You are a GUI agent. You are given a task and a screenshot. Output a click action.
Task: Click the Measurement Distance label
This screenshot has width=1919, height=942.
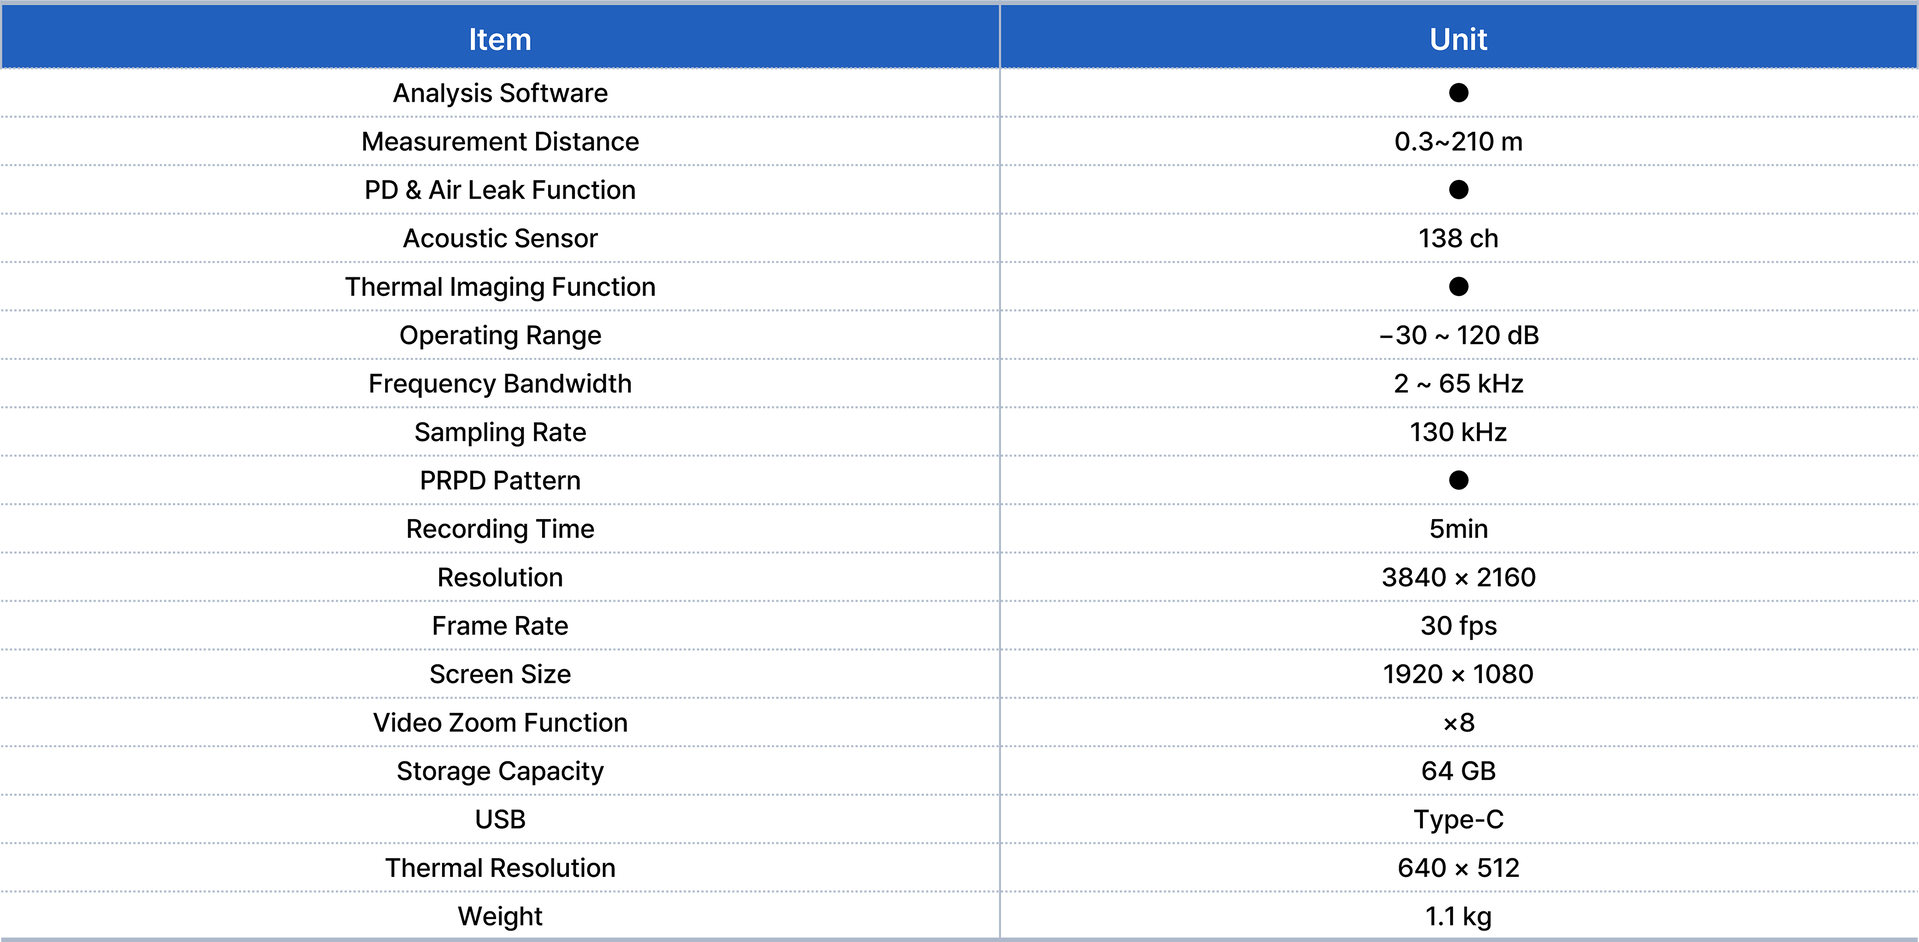500,142
